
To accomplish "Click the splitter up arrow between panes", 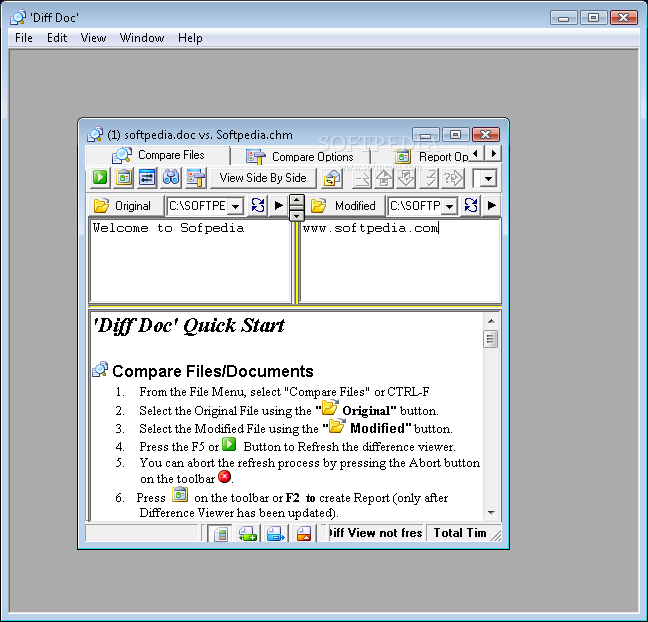I will point(296,201).
